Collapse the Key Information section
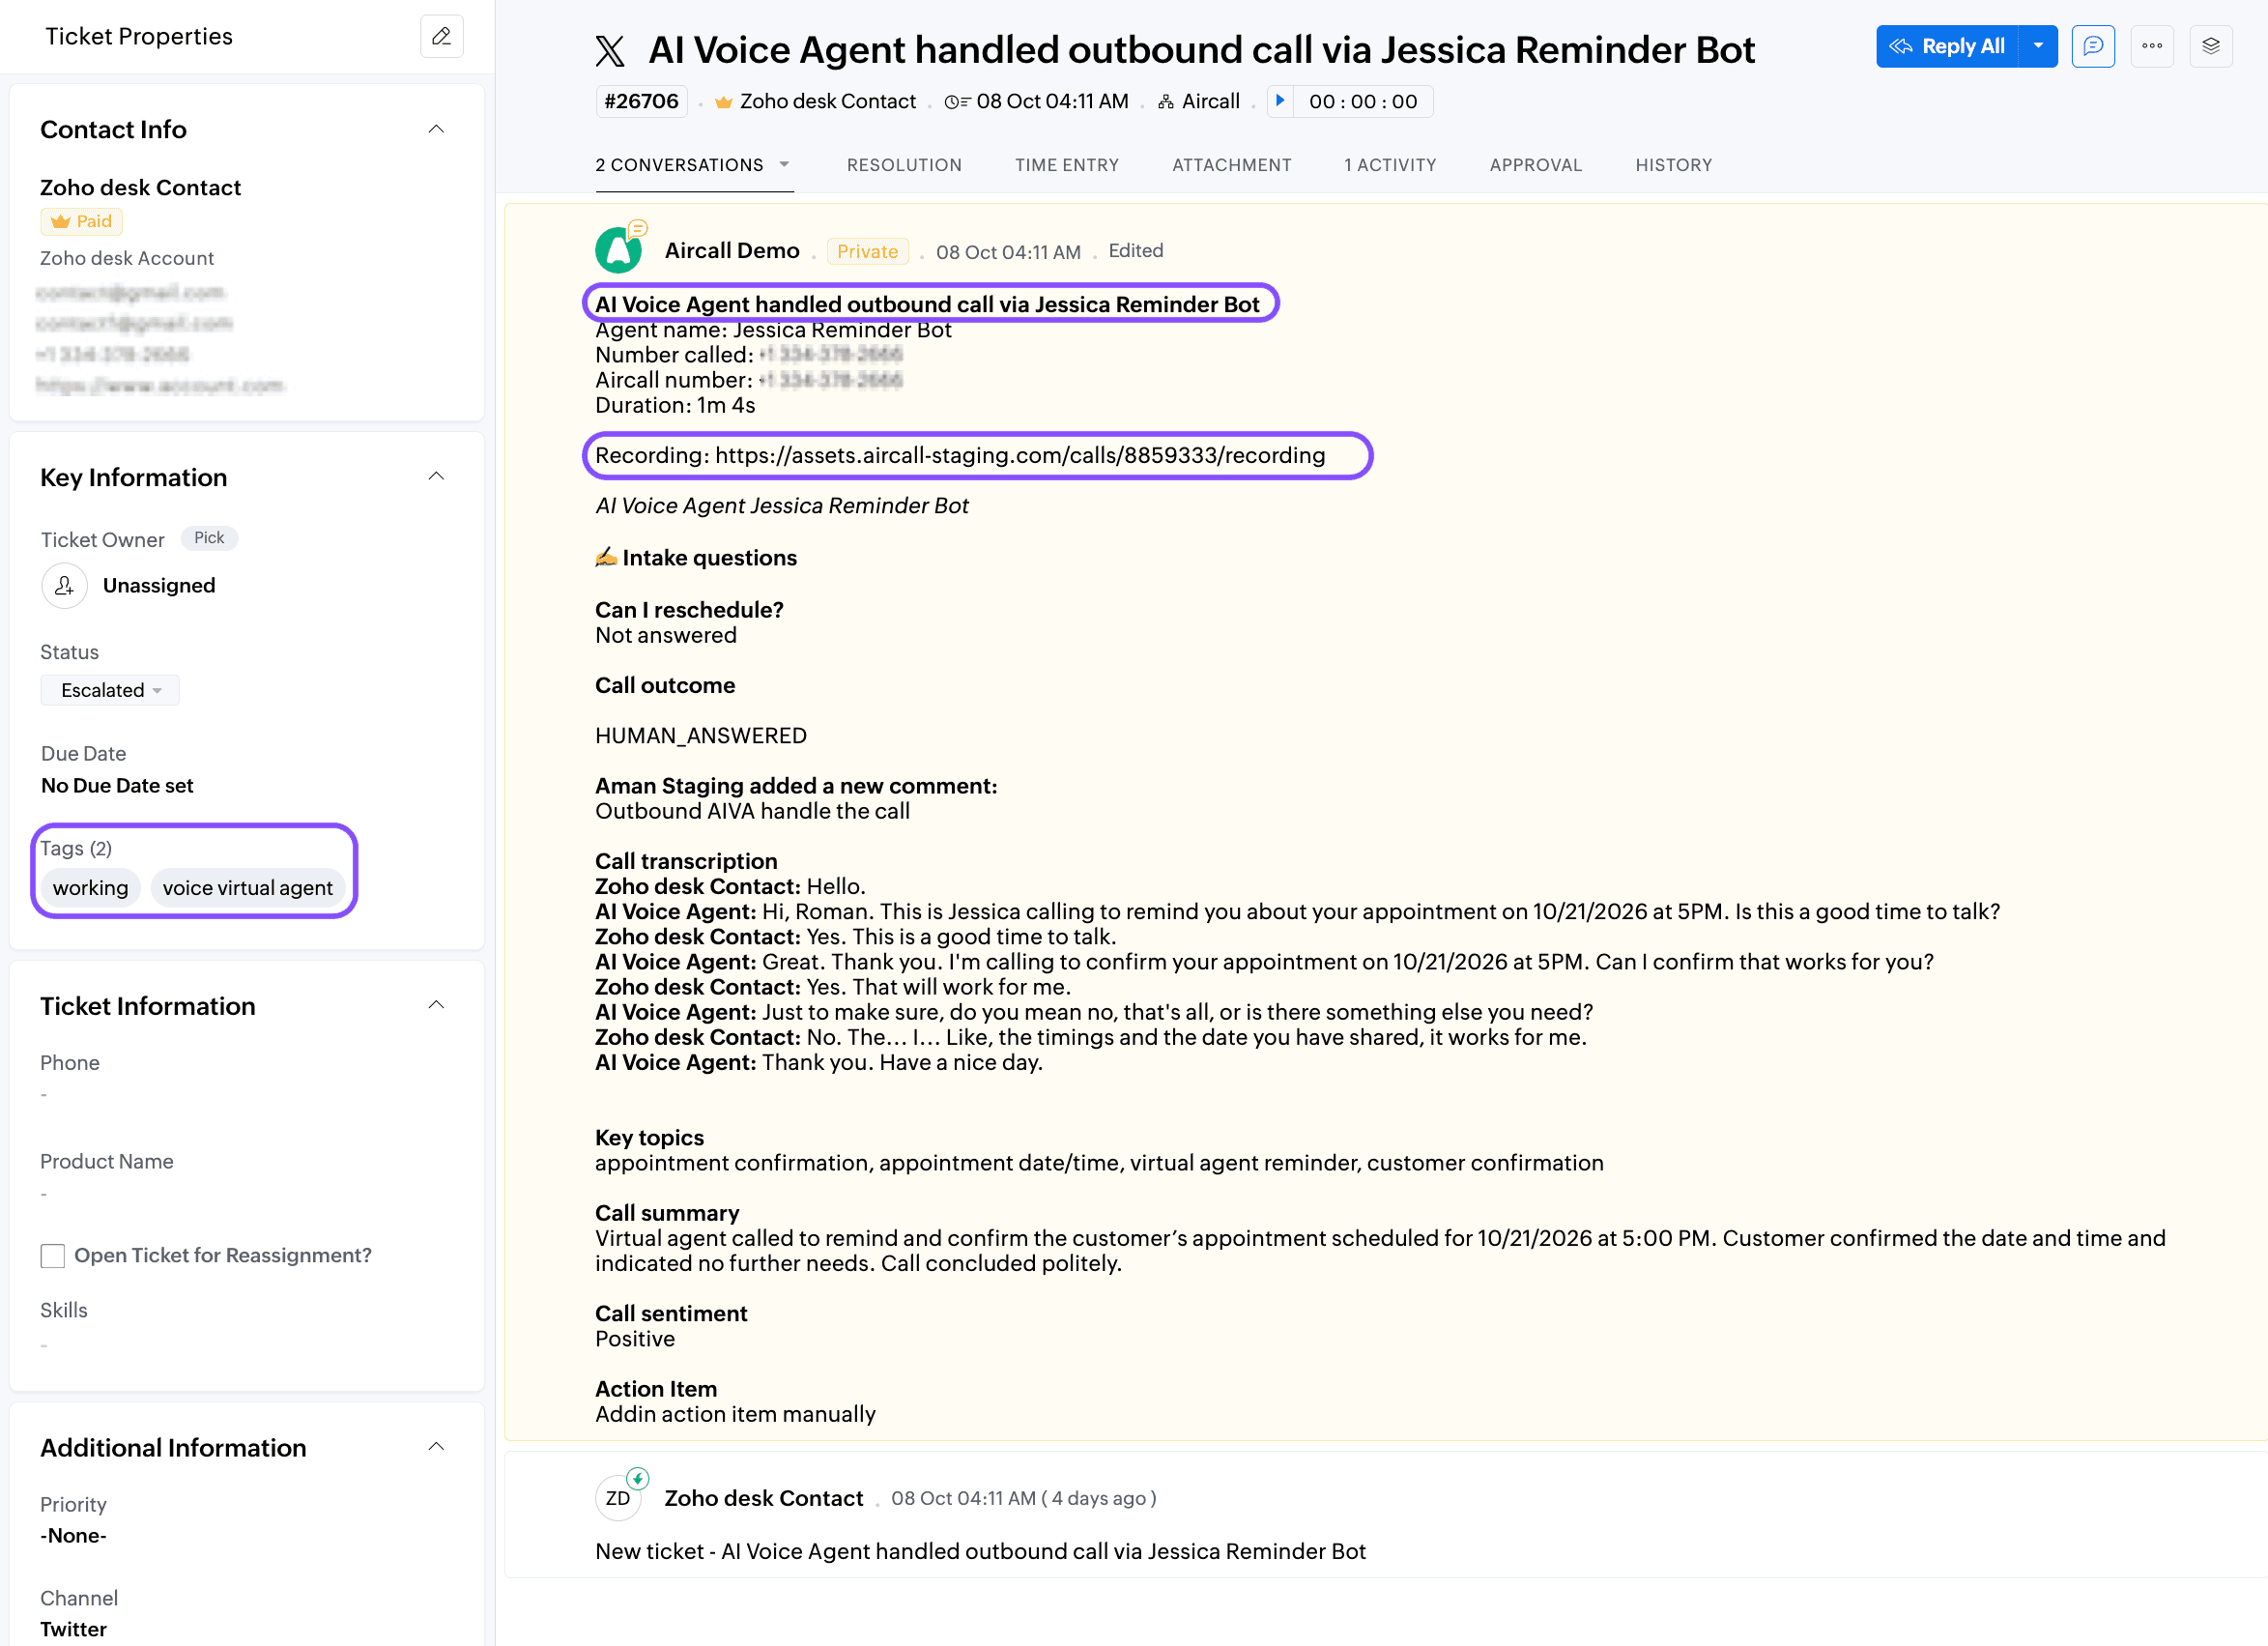The width and height of the screenshot is (2268, 1646). click(x=436, y=476)
